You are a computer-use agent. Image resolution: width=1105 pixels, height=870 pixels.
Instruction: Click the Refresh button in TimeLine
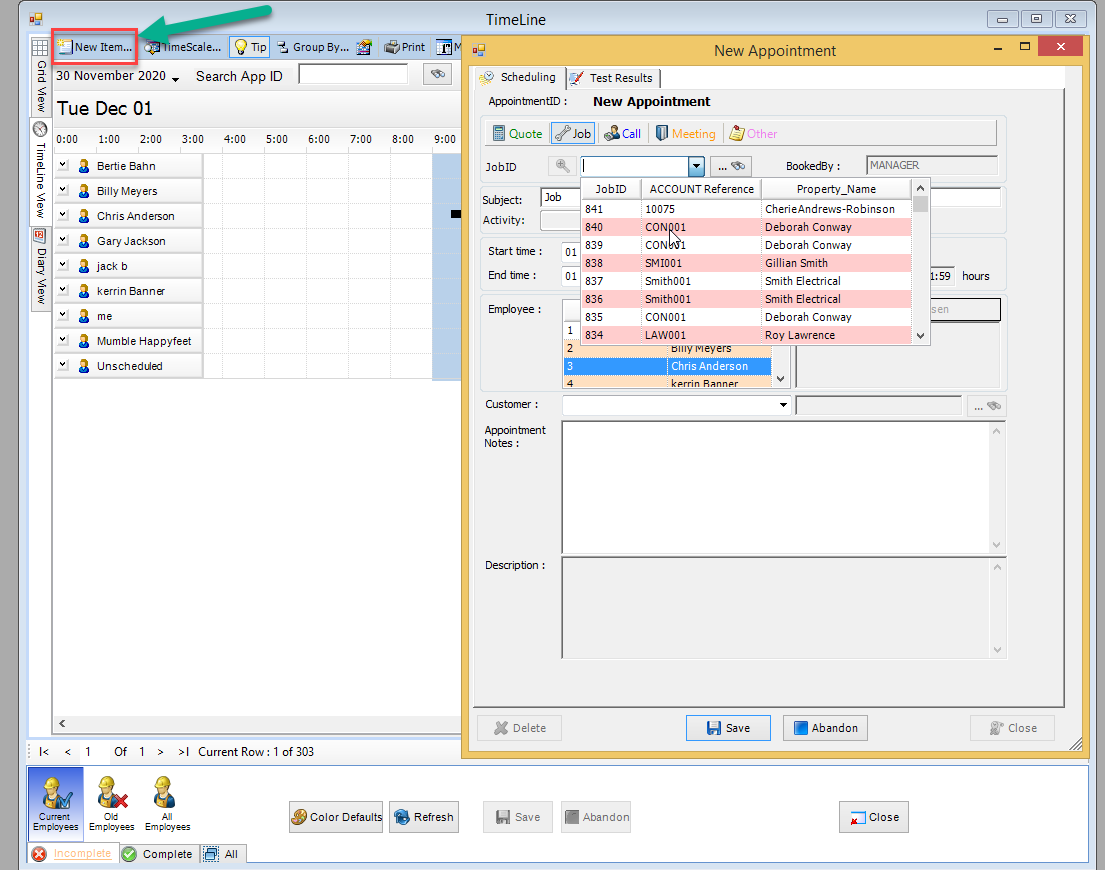pos(424,816)
